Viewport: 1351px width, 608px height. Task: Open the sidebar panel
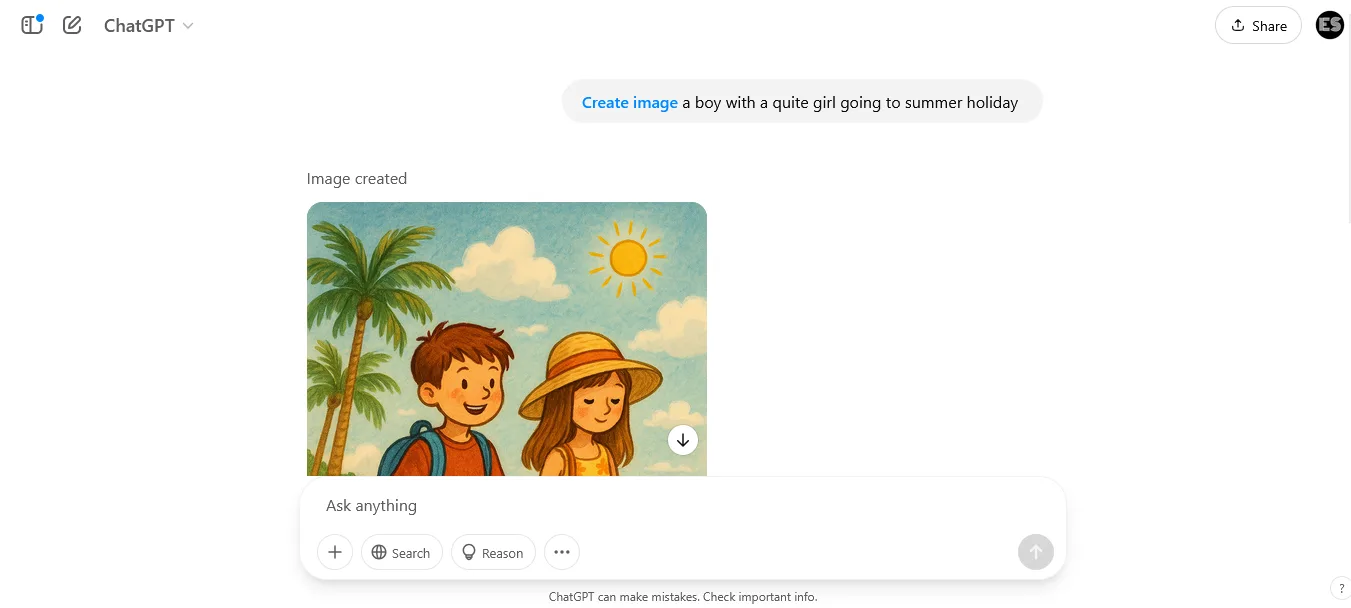click(x=32, y=25)
